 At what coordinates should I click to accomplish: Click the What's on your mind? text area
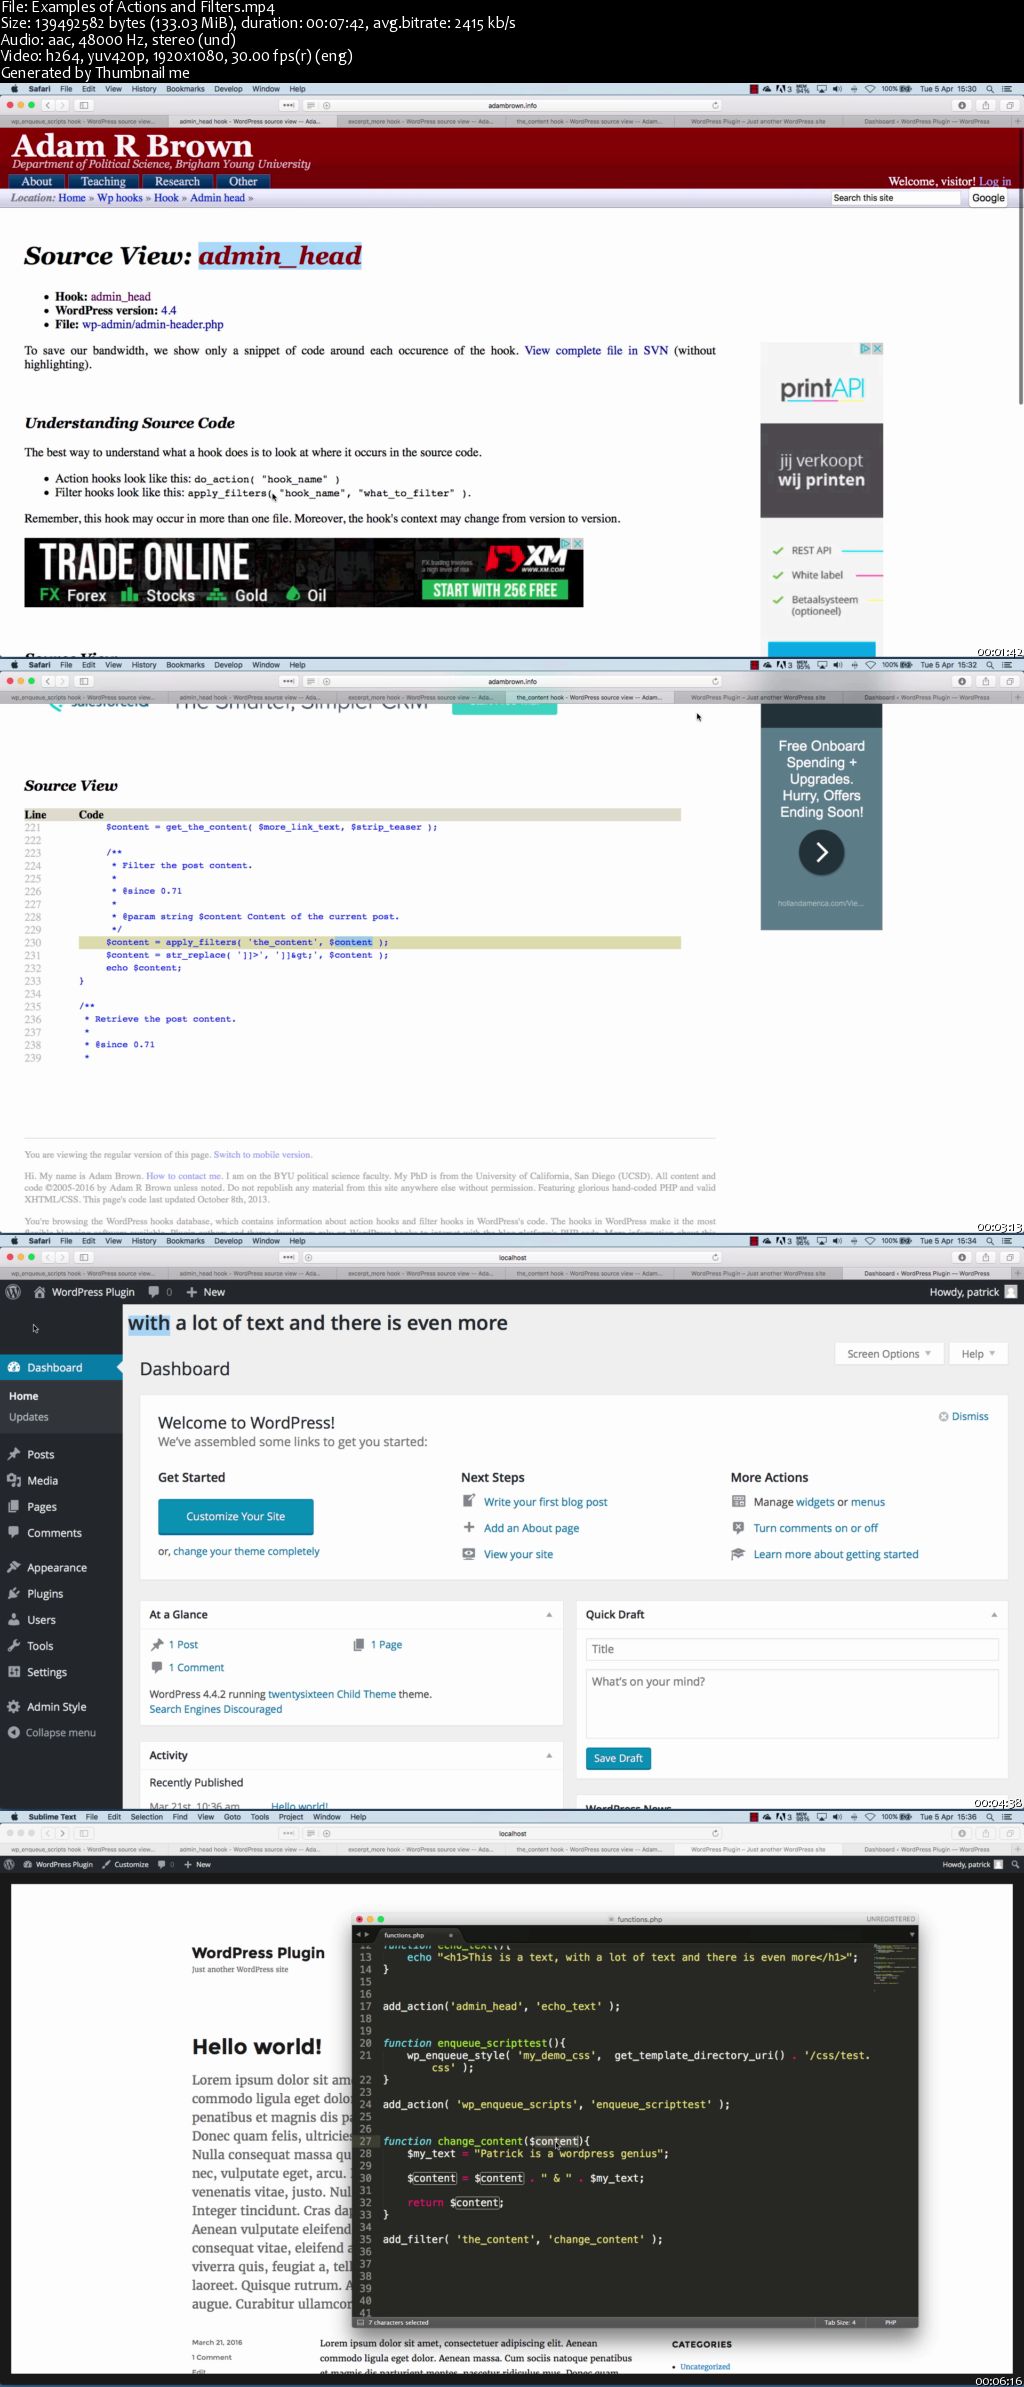pyautogui.click(x=792, y=1704)
